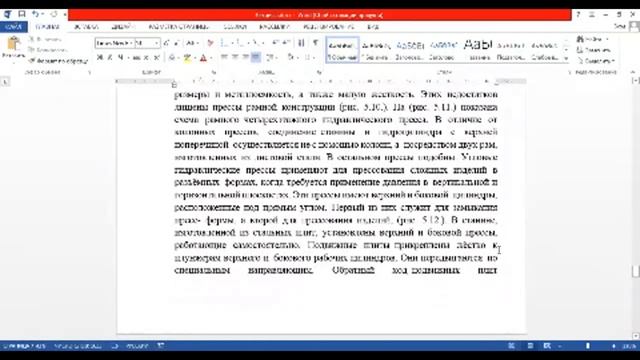Apply the No Spacing style
The width and height of the screenshot is (640, 360).
coord(376,50)
